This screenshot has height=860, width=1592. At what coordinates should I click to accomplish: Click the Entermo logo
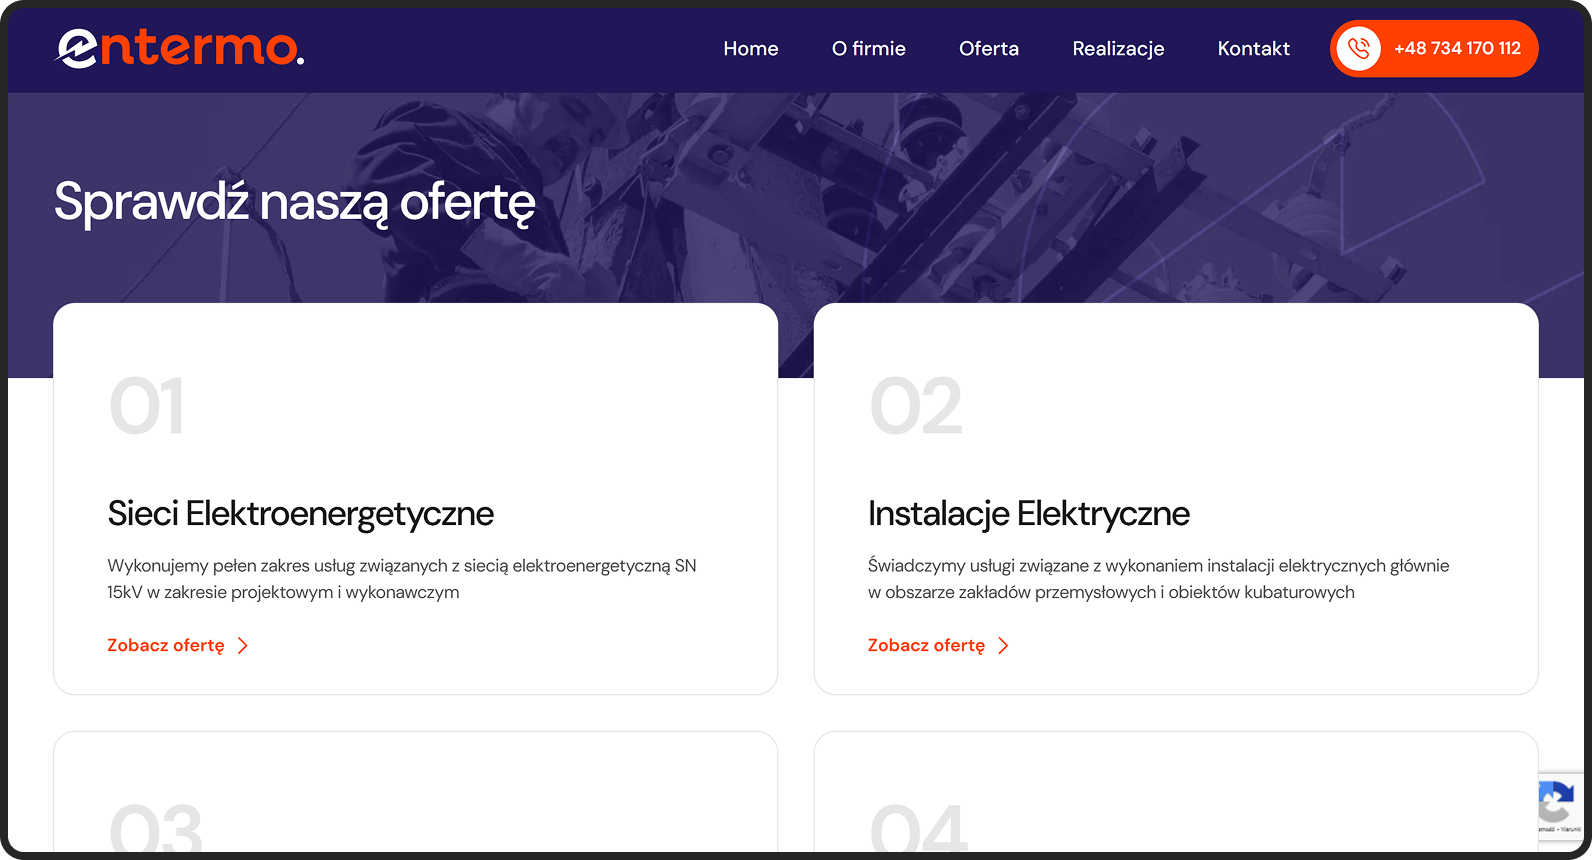pyautogui.click(x=179, y=48)
